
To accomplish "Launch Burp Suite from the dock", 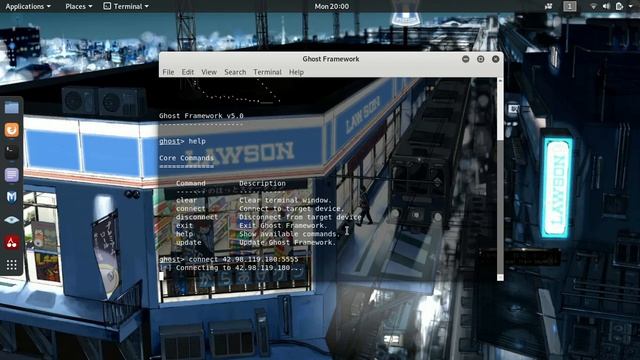I will [x=11, y=130].
